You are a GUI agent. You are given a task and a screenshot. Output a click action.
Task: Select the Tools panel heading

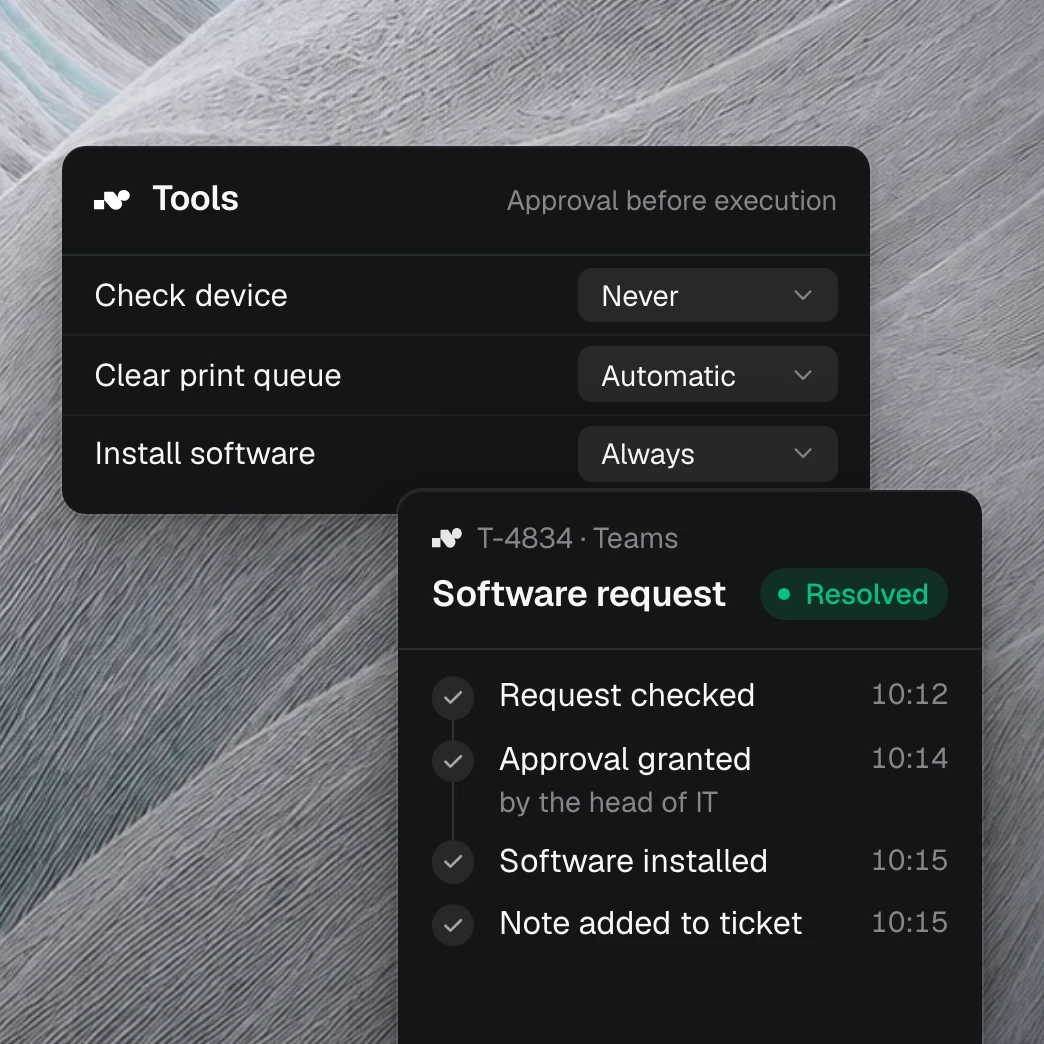click(x=195, y=198)
